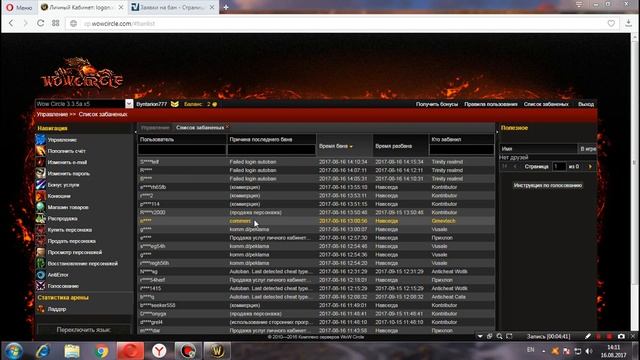Click the friends page number field
This screenshot has height=360, width=640.
(559, 167)
